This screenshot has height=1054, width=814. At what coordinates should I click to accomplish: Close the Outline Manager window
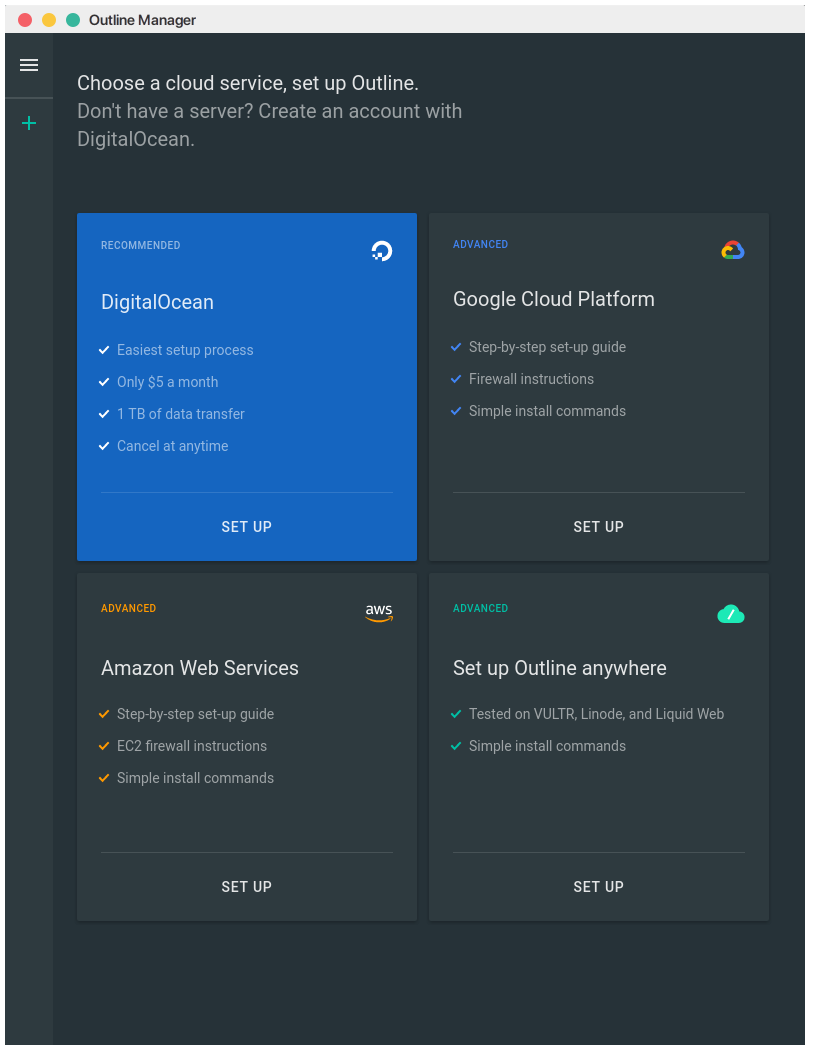(x=26, y=20)
